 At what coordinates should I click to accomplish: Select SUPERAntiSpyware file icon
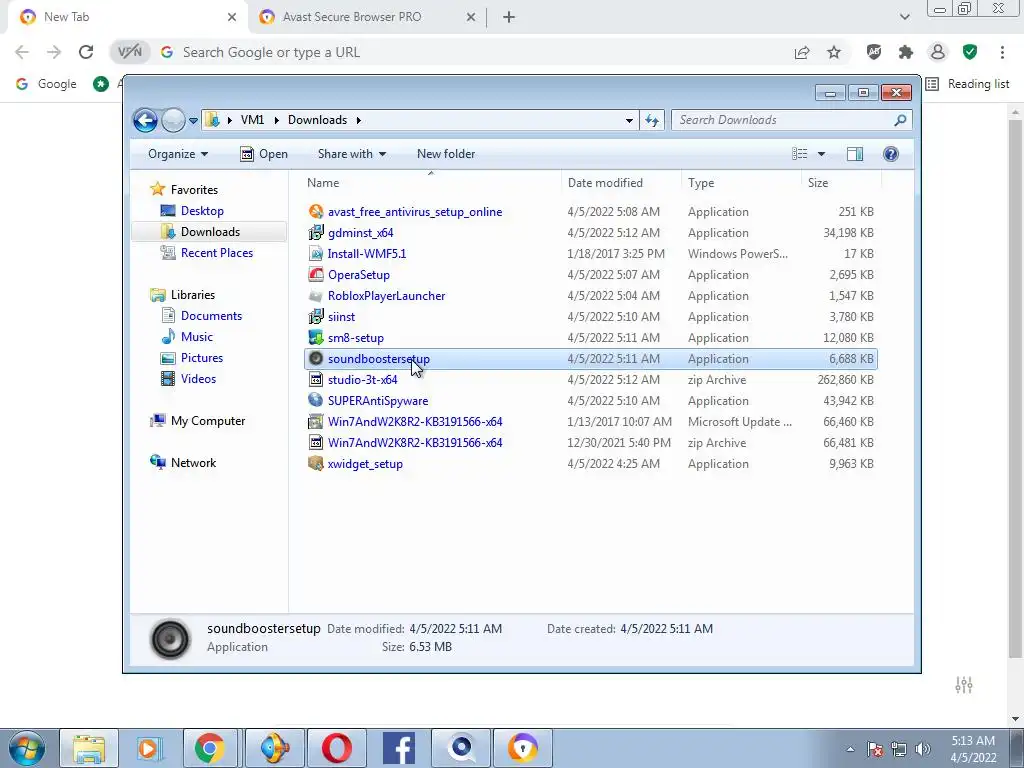tap(315, 400)
